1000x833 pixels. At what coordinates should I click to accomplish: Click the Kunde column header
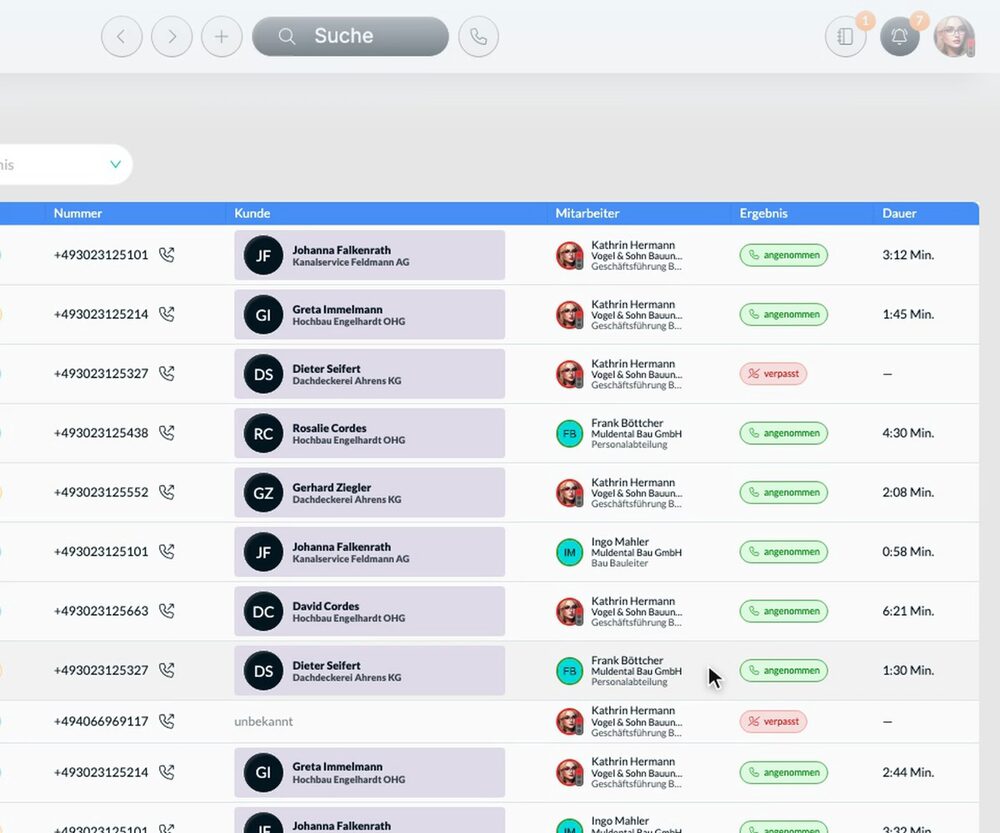(x=252, y=214)
